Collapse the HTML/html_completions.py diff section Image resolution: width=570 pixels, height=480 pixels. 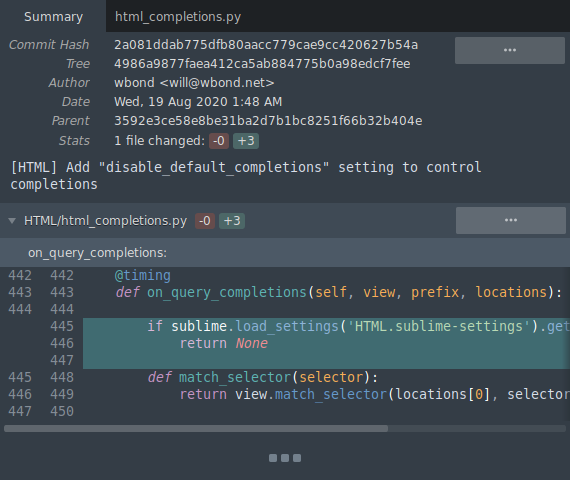click(12, 221)
